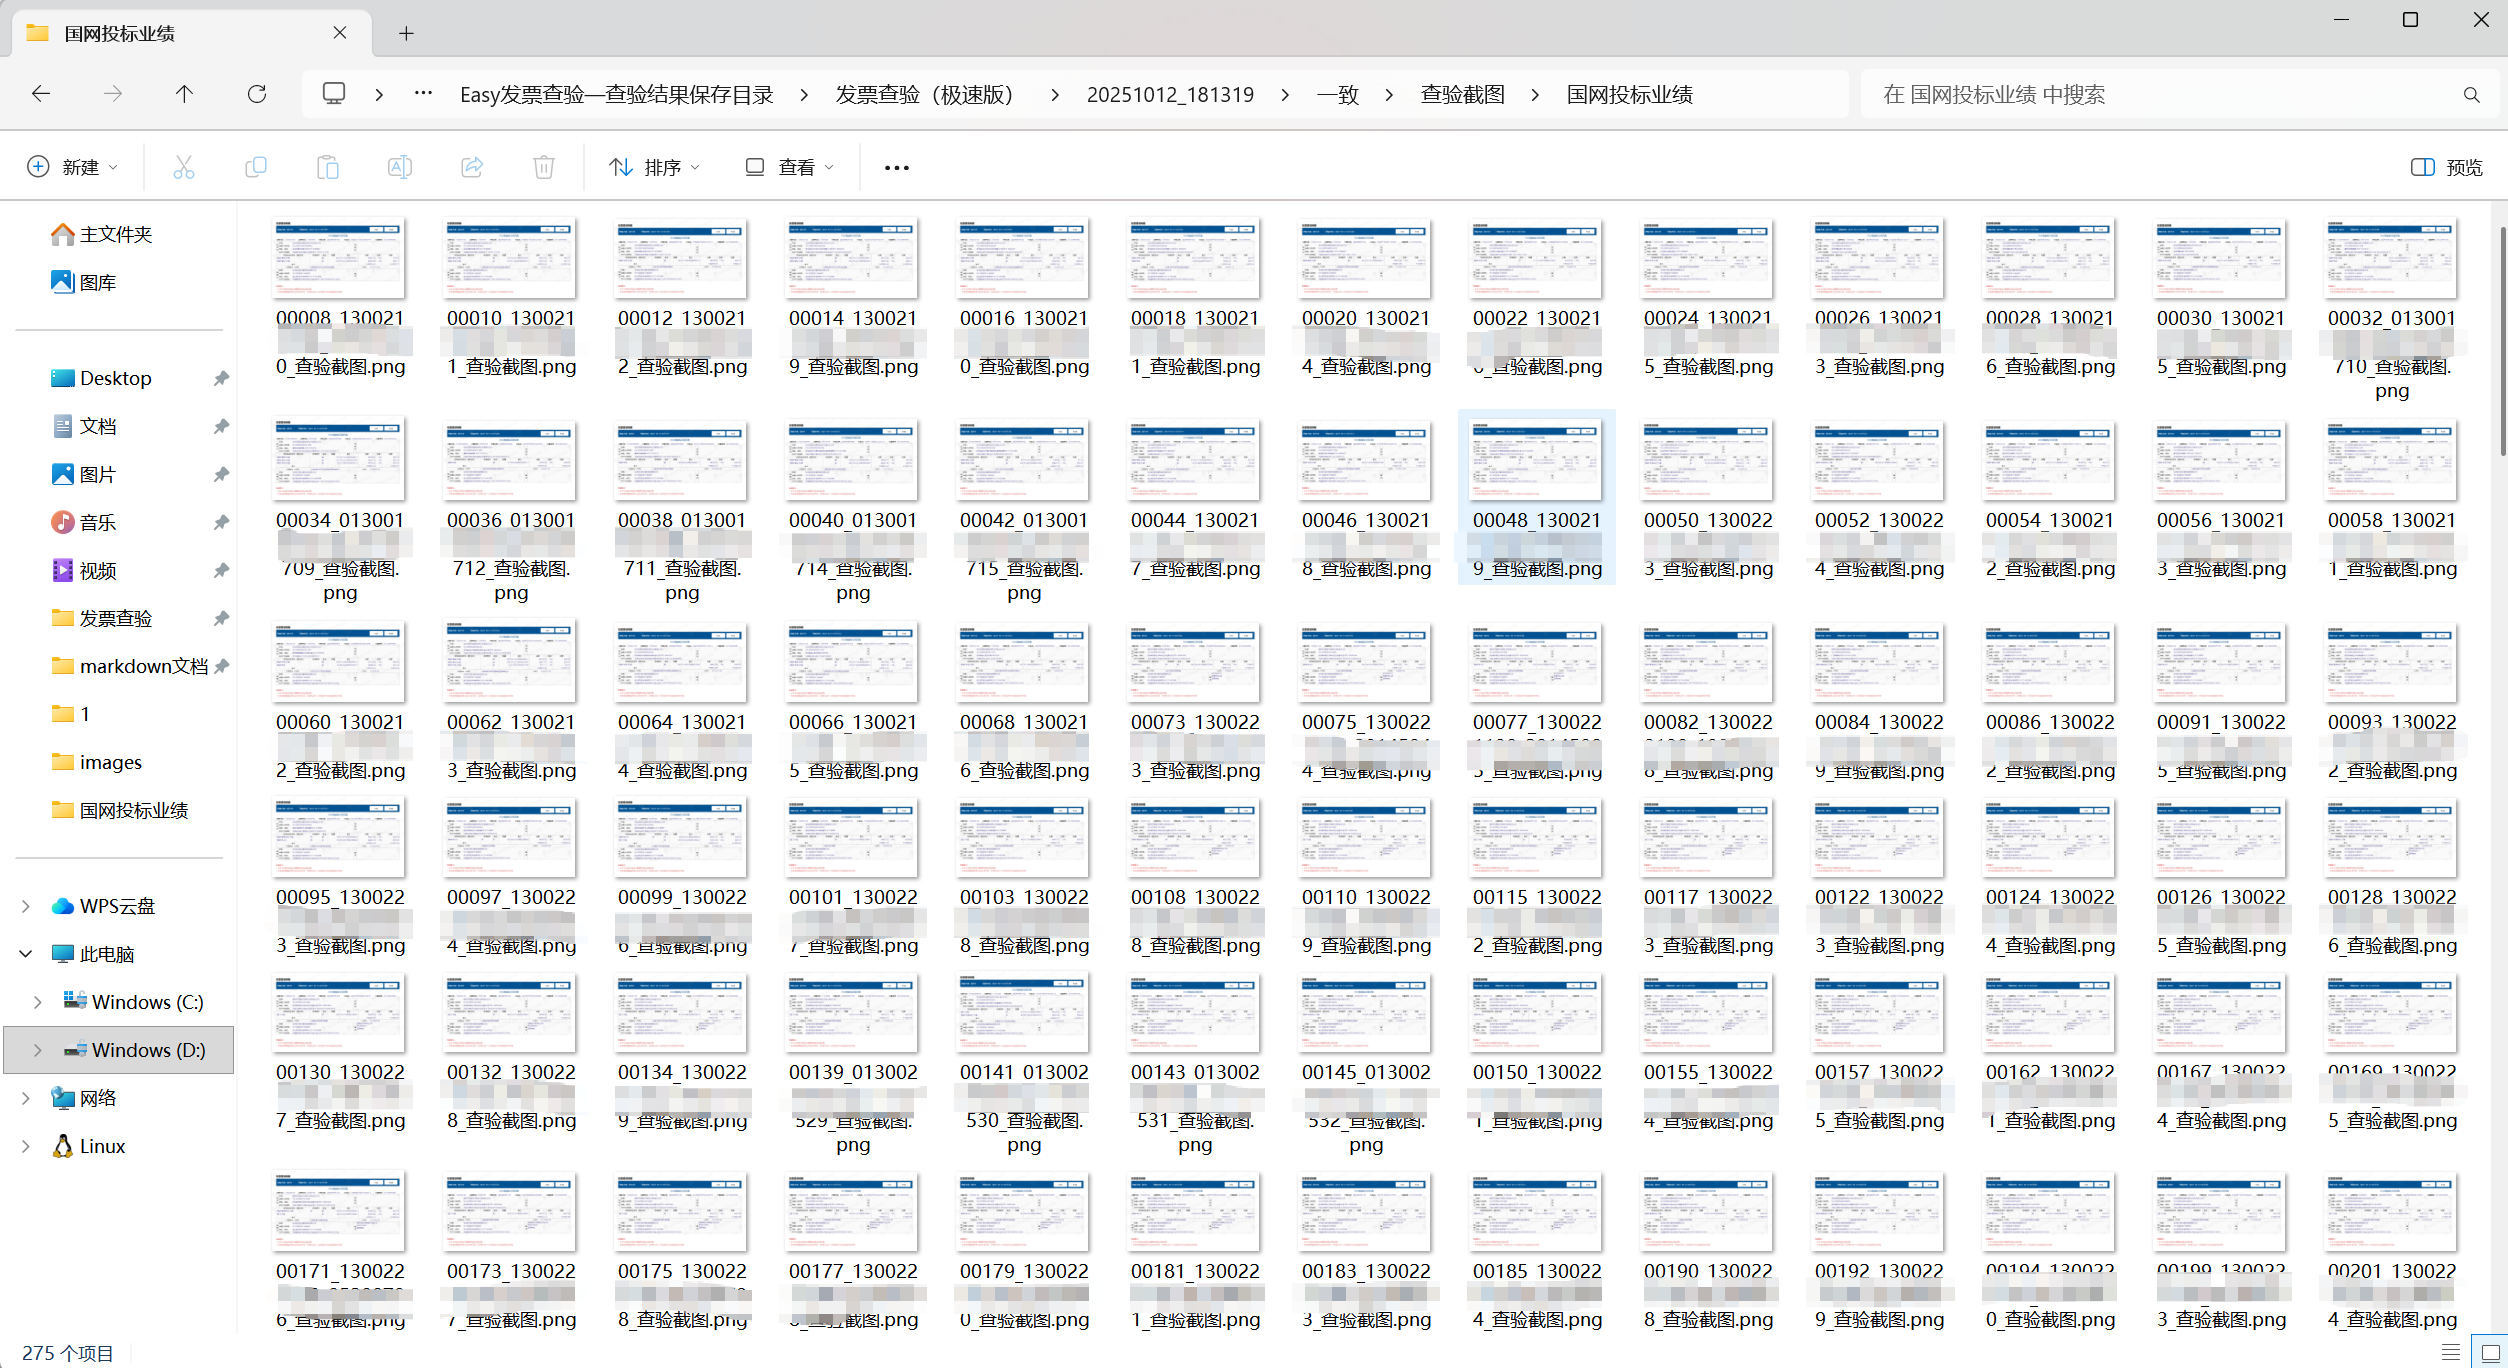Click the Delete trash icon

pos(543,167)
